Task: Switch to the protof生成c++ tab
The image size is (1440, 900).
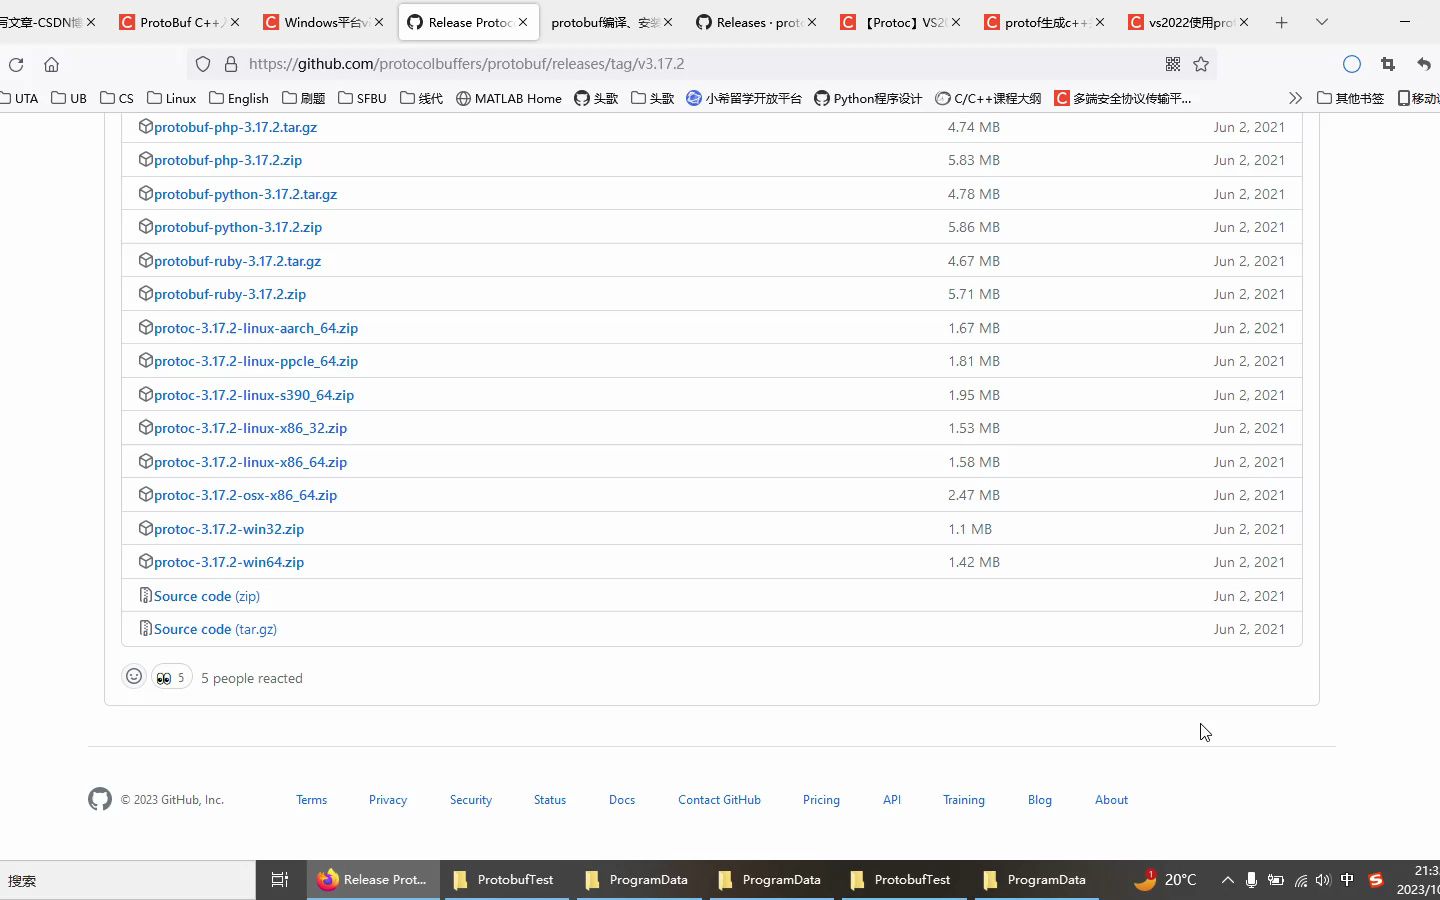Action: (x=1044, y=22)
